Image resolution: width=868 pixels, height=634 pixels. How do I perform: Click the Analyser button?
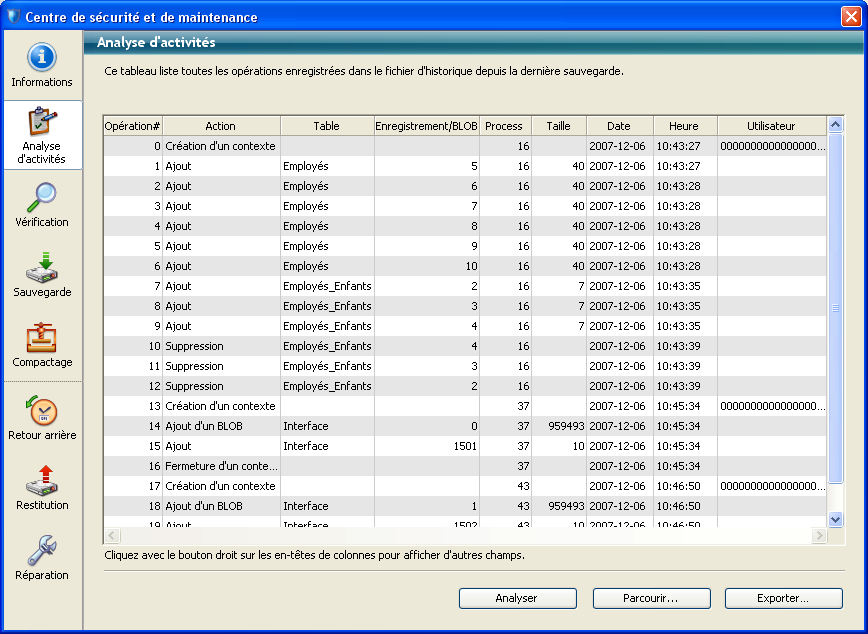coord(517,598)
